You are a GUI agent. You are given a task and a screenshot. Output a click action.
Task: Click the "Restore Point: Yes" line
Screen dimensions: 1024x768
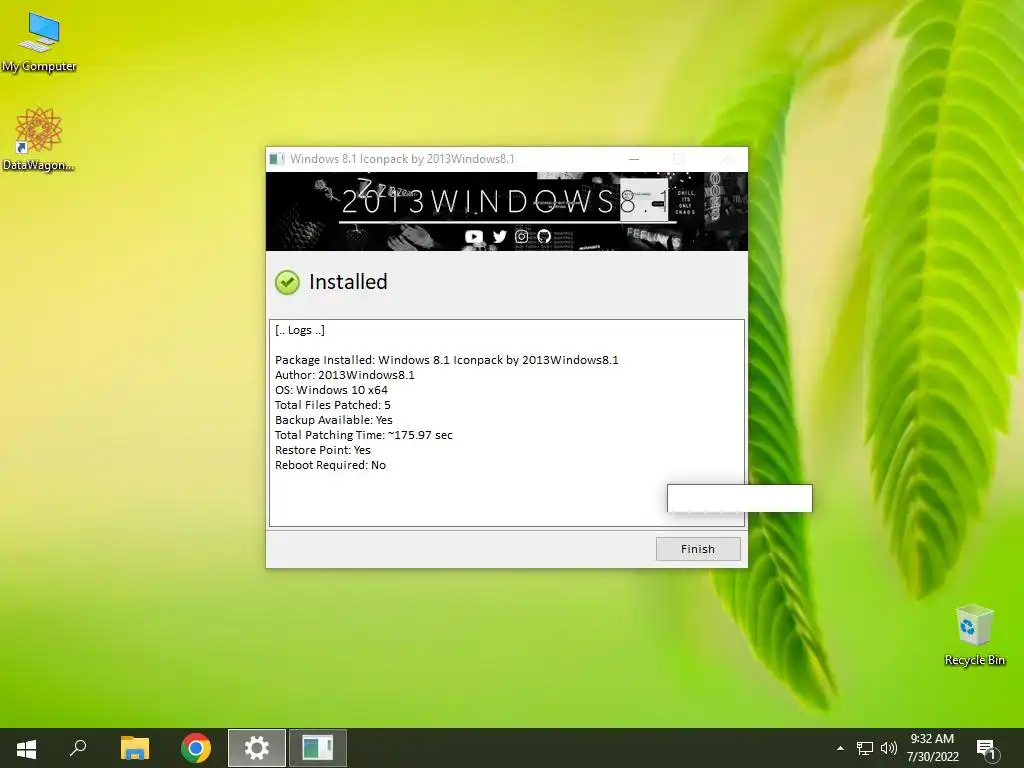(323, 450)
